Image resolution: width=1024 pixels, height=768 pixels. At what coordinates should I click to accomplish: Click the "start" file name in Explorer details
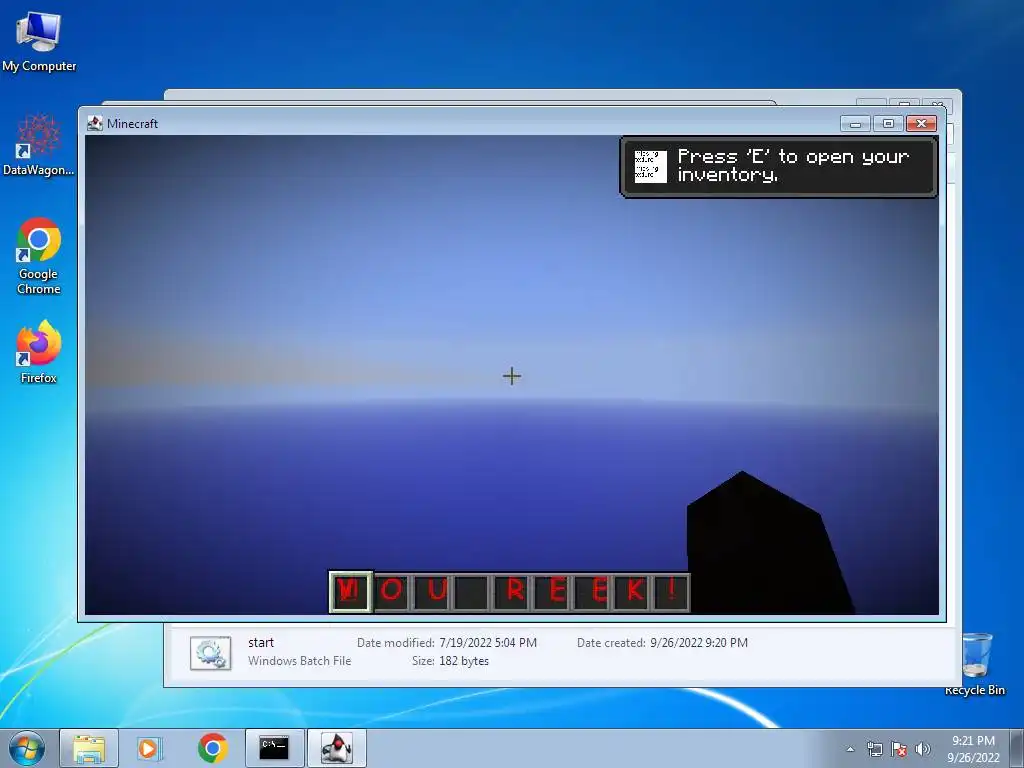(x=261, y=643)
